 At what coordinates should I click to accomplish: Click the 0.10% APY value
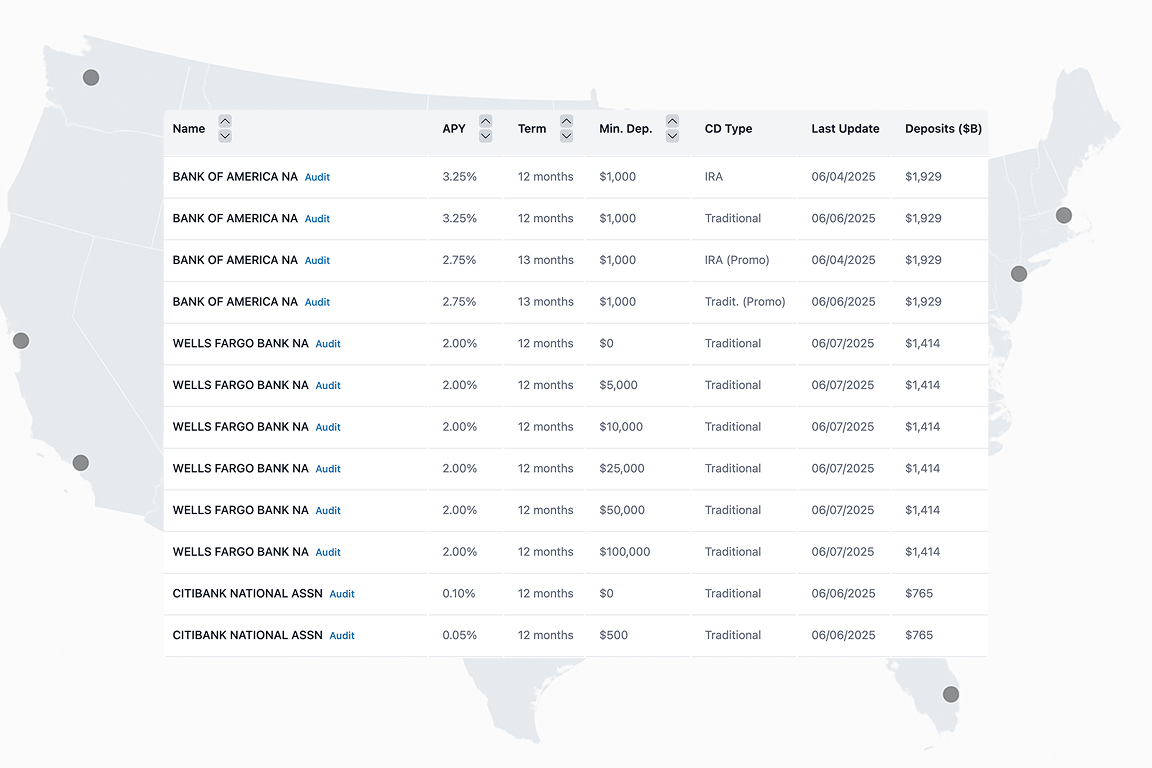(458, 593)
